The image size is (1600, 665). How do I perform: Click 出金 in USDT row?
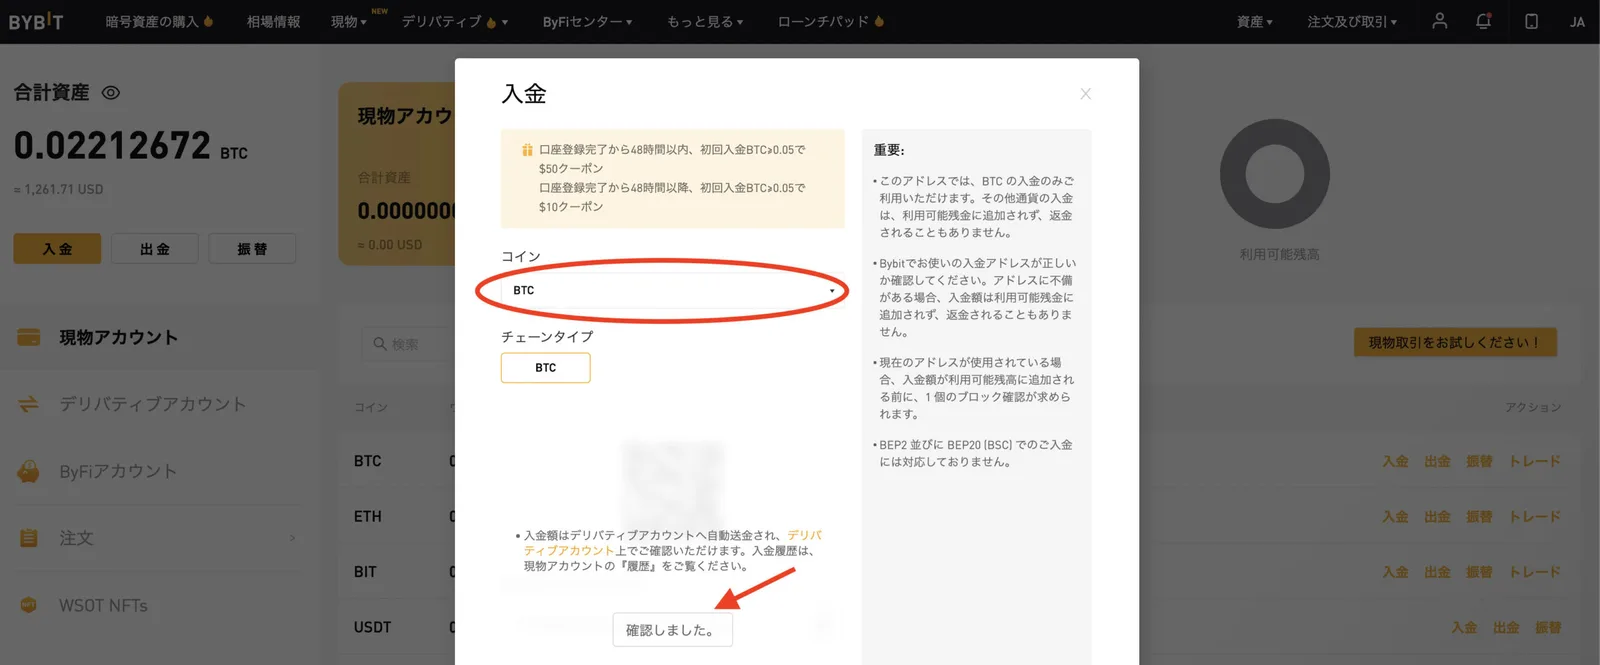pos(1506,627)
